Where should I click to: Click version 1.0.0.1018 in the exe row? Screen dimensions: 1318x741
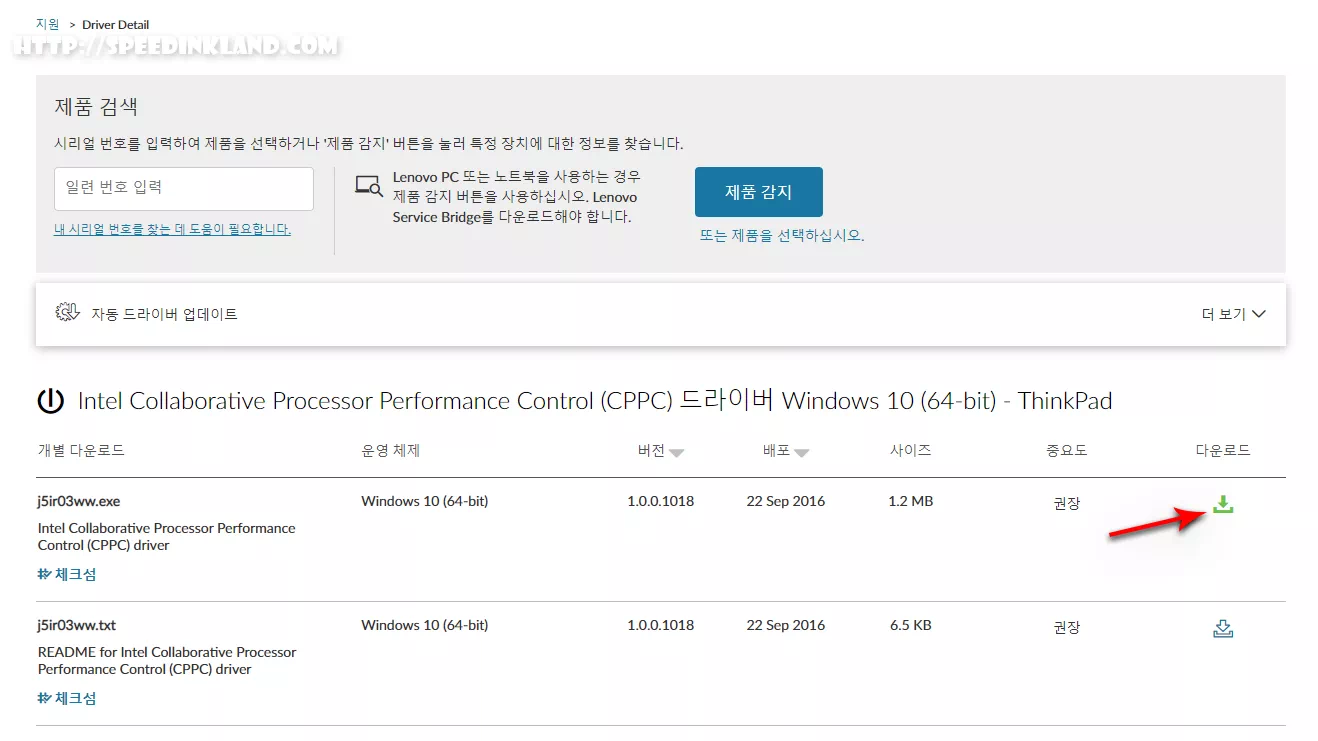pyautogui.click(x=661, y=501)
